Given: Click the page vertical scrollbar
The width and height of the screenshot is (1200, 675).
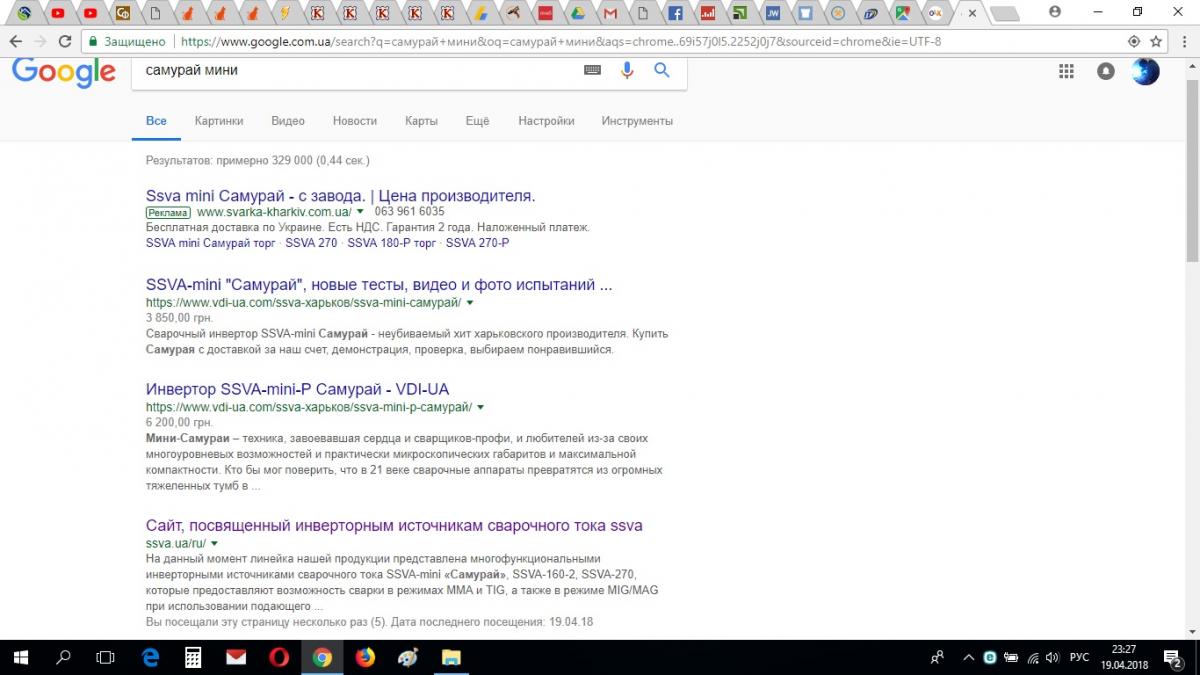Looking at the screenshot, I should click(1191, 200).
